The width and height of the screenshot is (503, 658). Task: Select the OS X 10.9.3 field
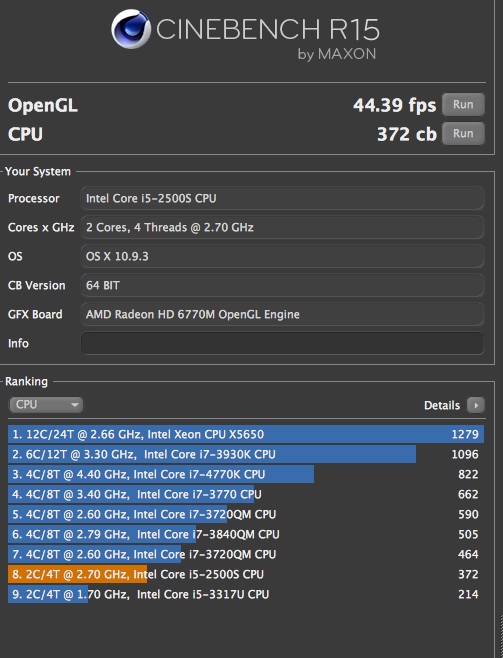pyautogui.click(x=282, y=256)
